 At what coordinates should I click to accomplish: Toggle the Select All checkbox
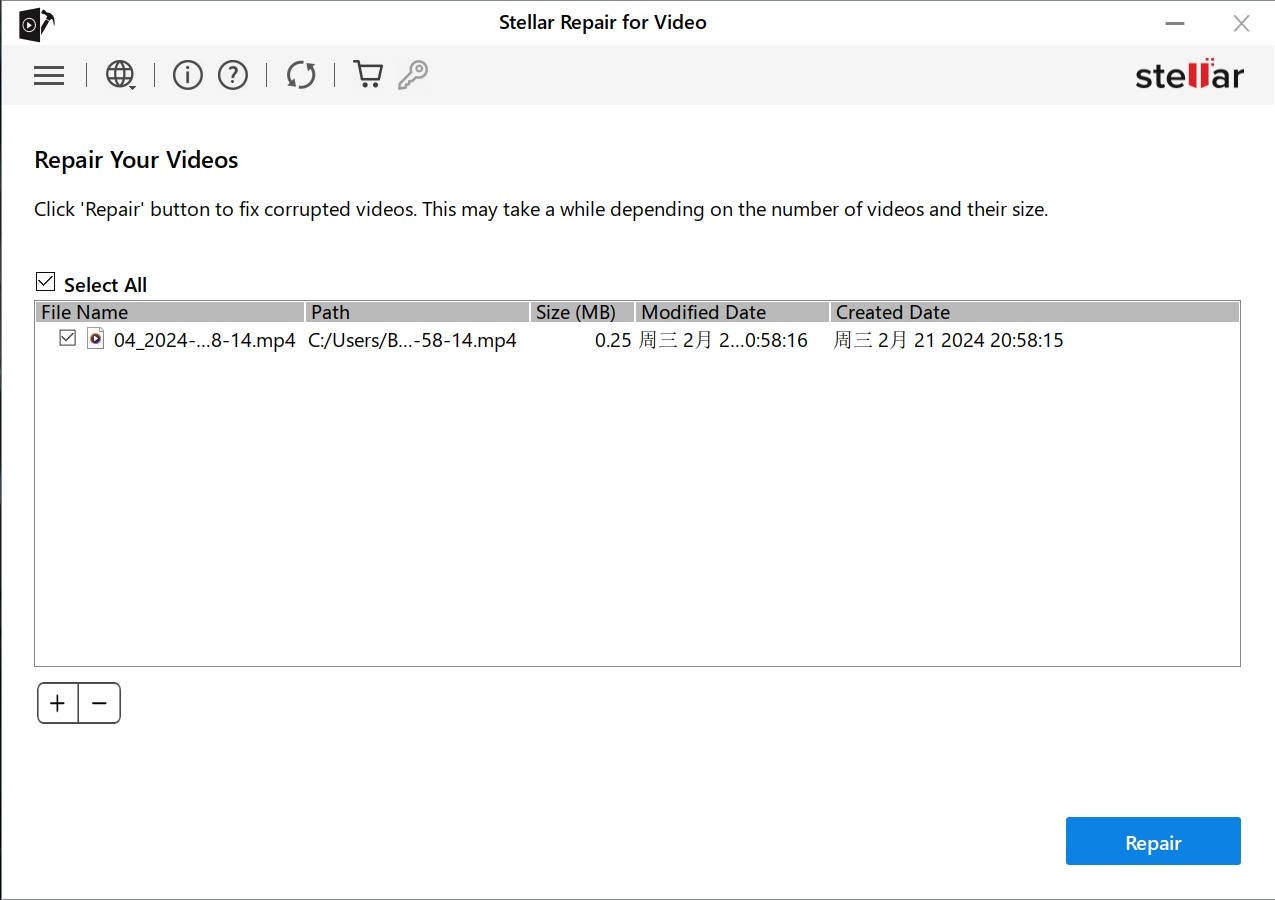(x=45, y=282)
